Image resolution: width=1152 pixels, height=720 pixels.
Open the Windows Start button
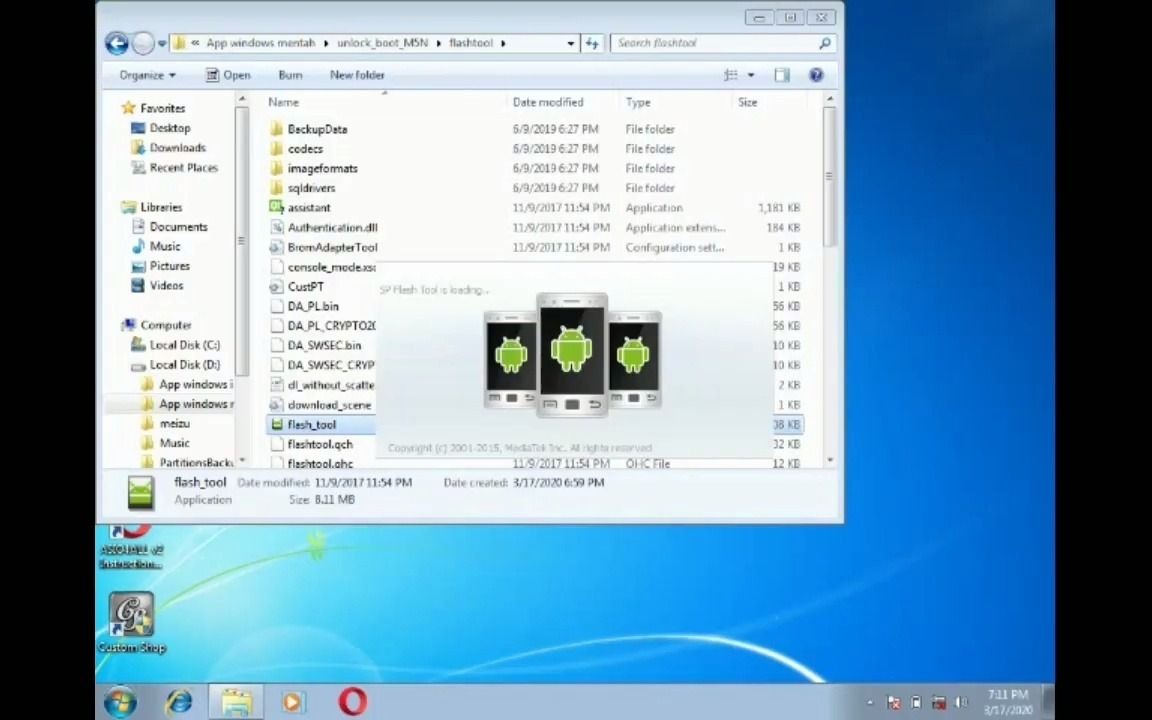[x=120, y=702]
